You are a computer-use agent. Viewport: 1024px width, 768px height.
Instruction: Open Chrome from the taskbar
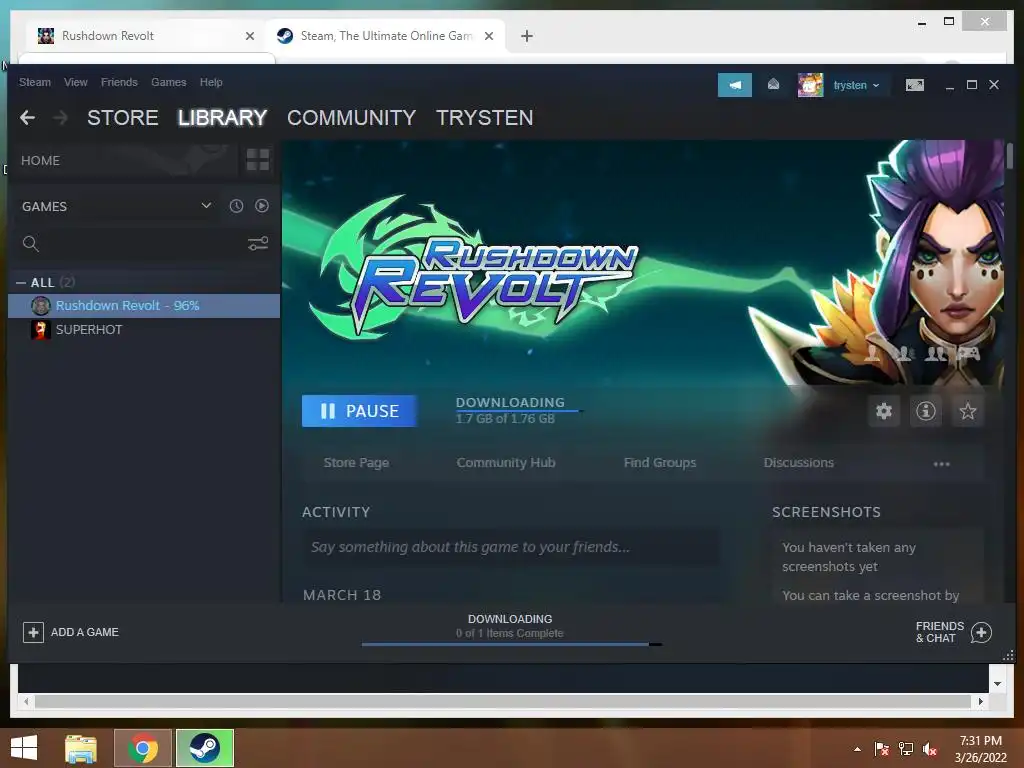pyautogui.click(x=142, y=748)
